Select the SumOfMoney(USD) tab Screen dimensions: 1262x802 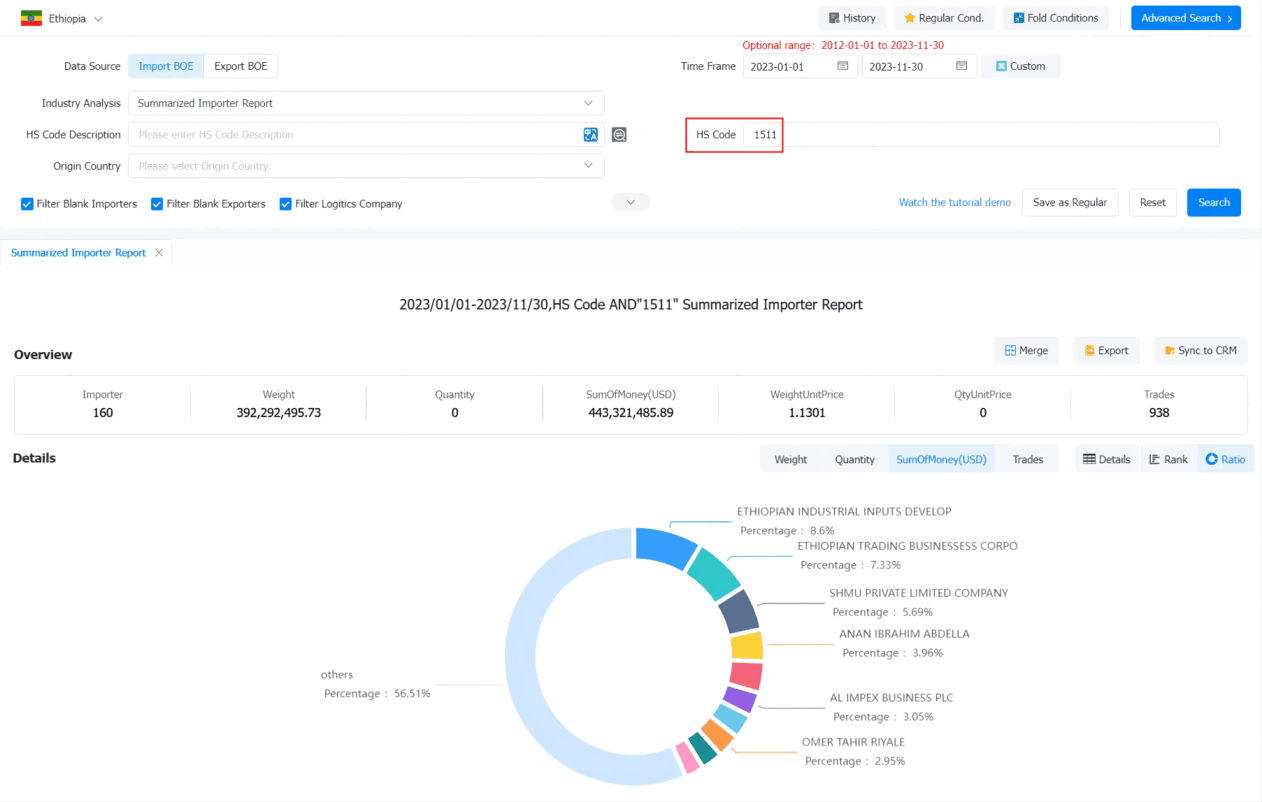pyautogui.click(x=941, y=459)
